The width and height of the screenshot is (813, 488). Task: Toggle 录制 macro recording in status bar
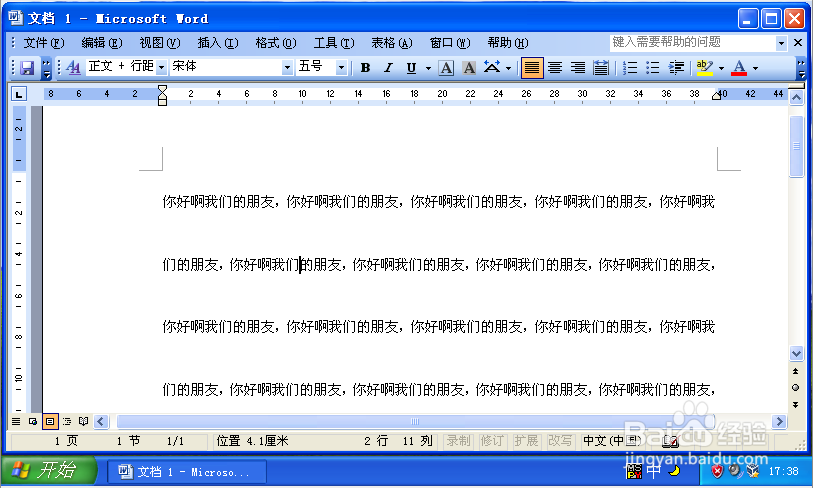tap(458, 441)
